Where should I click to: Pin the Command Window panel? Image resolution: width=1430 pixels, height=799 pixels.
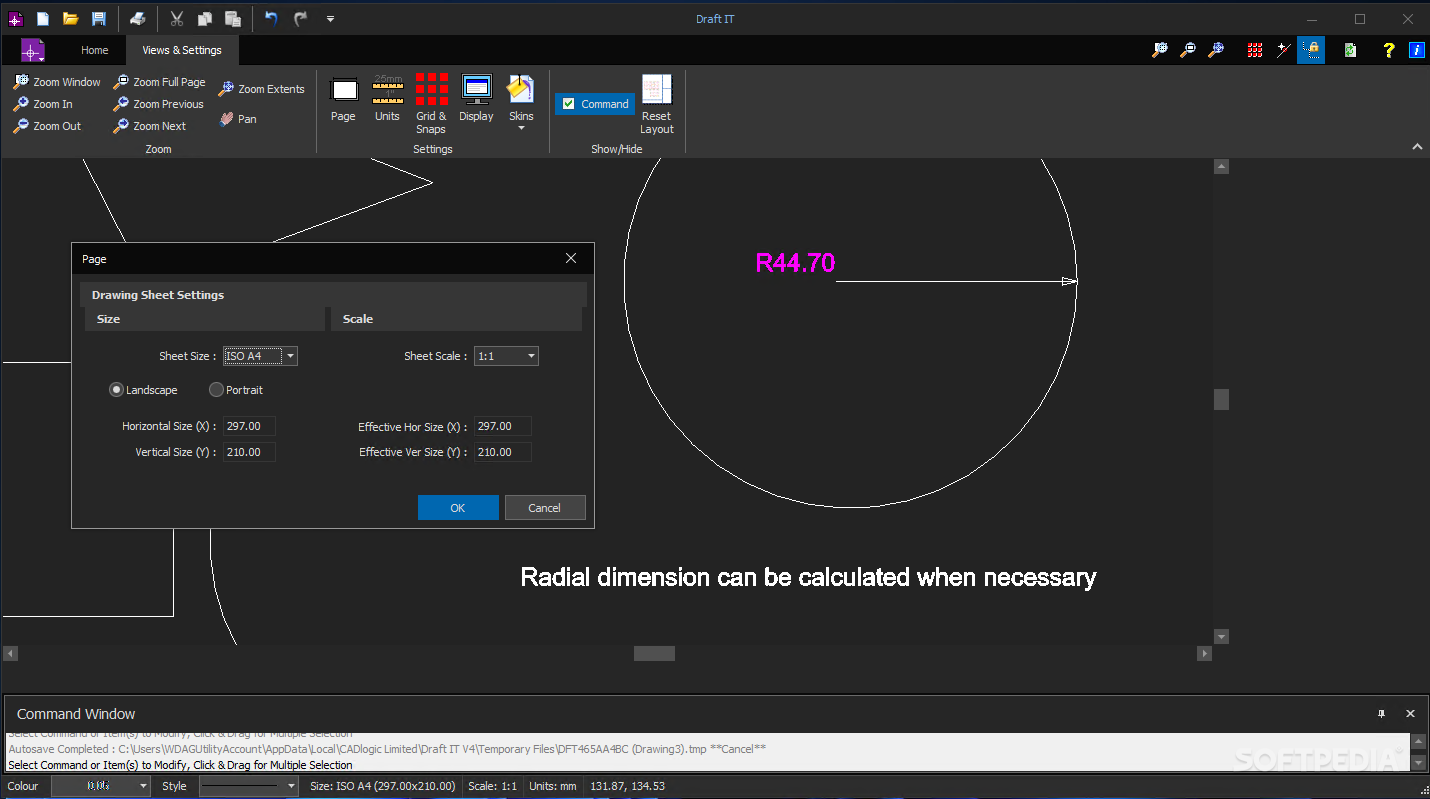click(x=1381, y=714)
